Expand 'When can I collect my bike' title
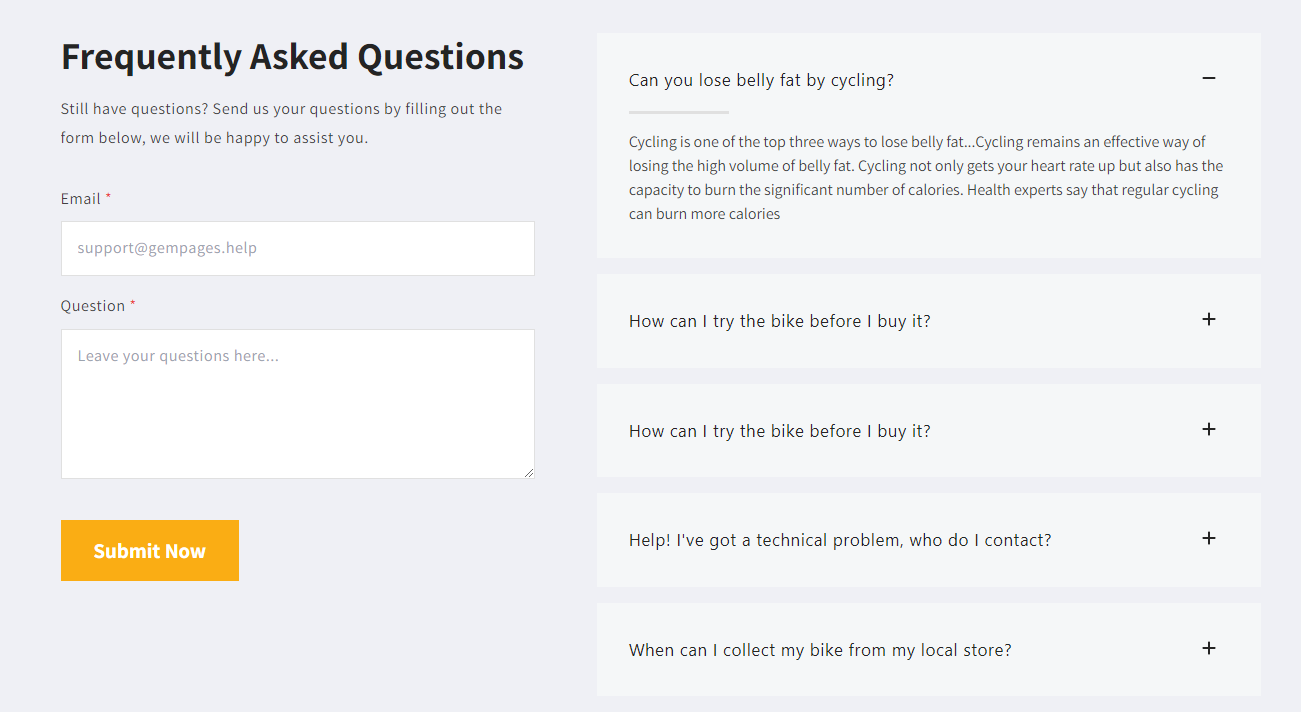 pos(819,650)
